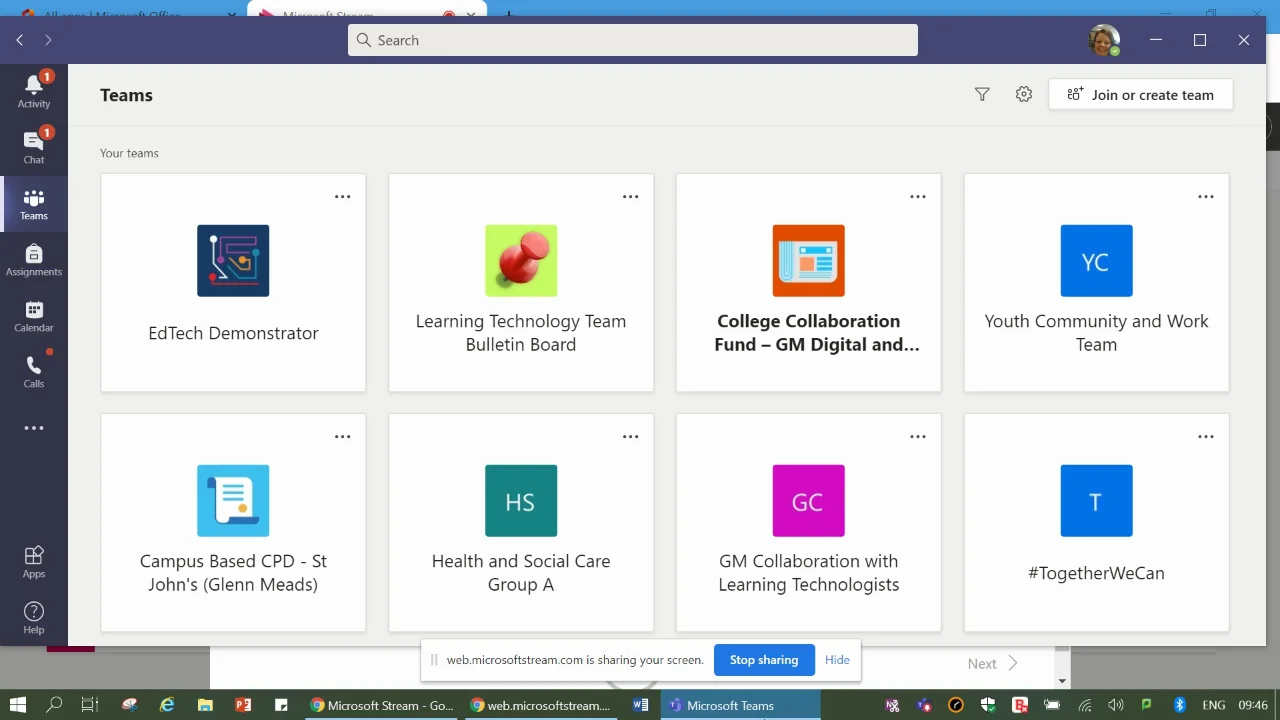Image resolution: width=1280 pixels, height=720 pixels.
Task: Open PowerPoint from the taskbar
Action: coord(243,705)
